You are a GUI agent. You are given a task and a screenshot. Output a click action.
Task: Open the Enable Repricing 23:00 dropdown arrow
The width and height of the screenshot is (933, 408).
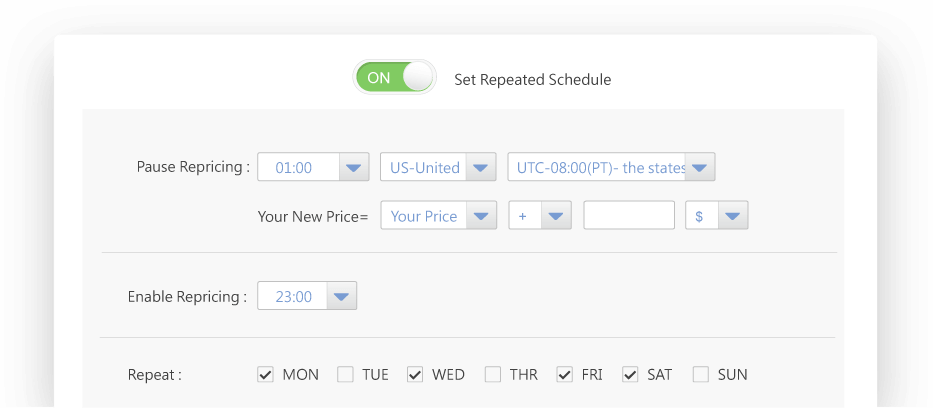click(342, 296)
